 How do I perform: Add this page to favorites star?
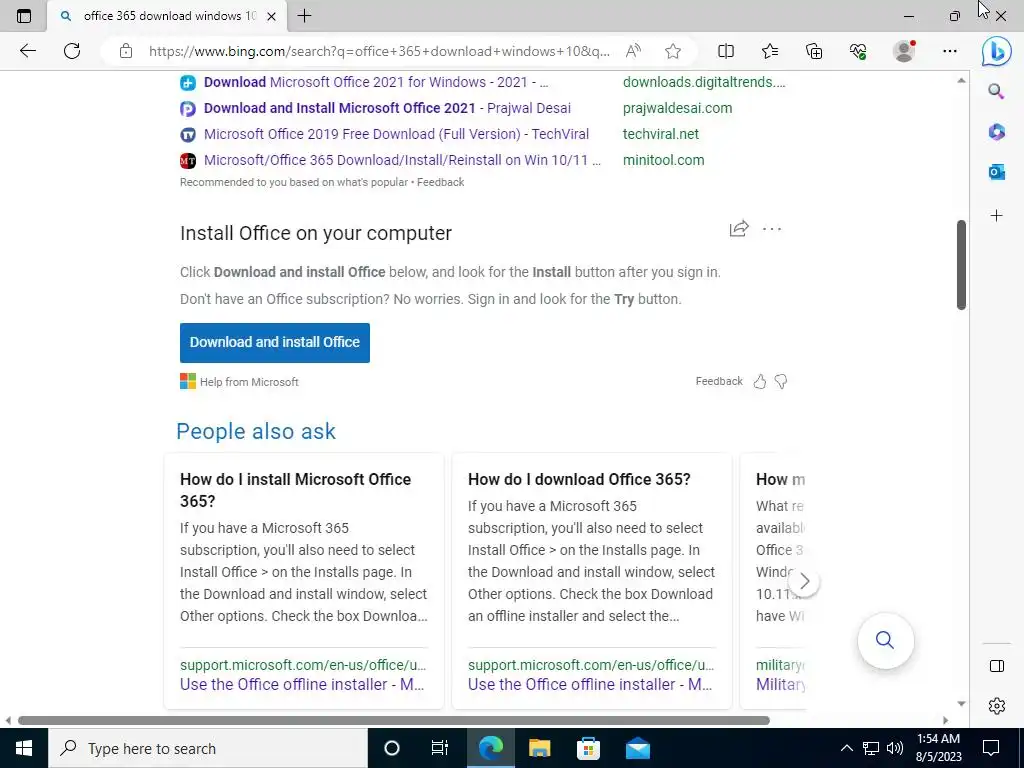(x=673, y=51)
